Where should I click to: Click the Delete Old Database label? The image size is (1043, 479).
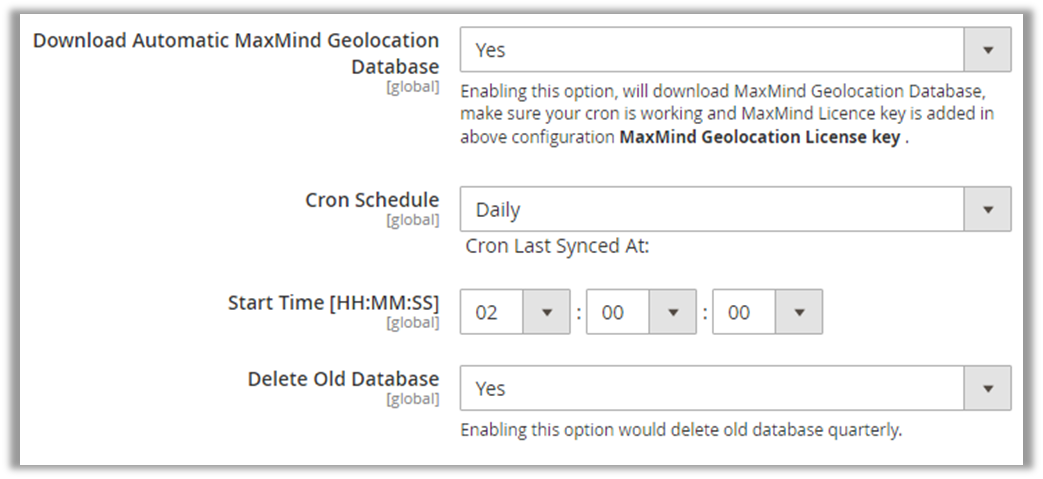pyautogui.click(x=343, y=379)
